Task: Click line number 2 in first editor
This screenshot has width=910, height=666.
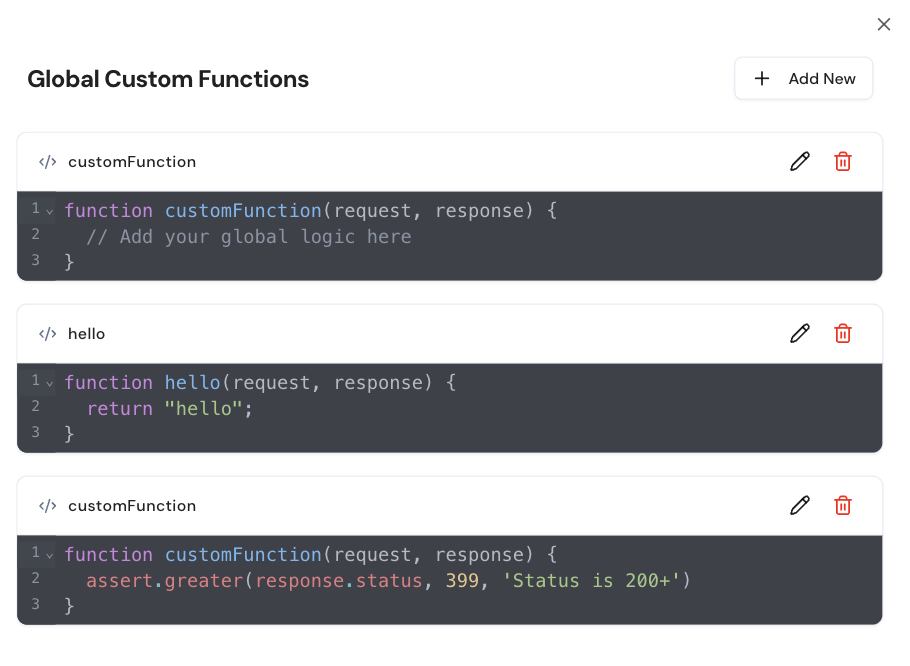Action: click(35, 236)
